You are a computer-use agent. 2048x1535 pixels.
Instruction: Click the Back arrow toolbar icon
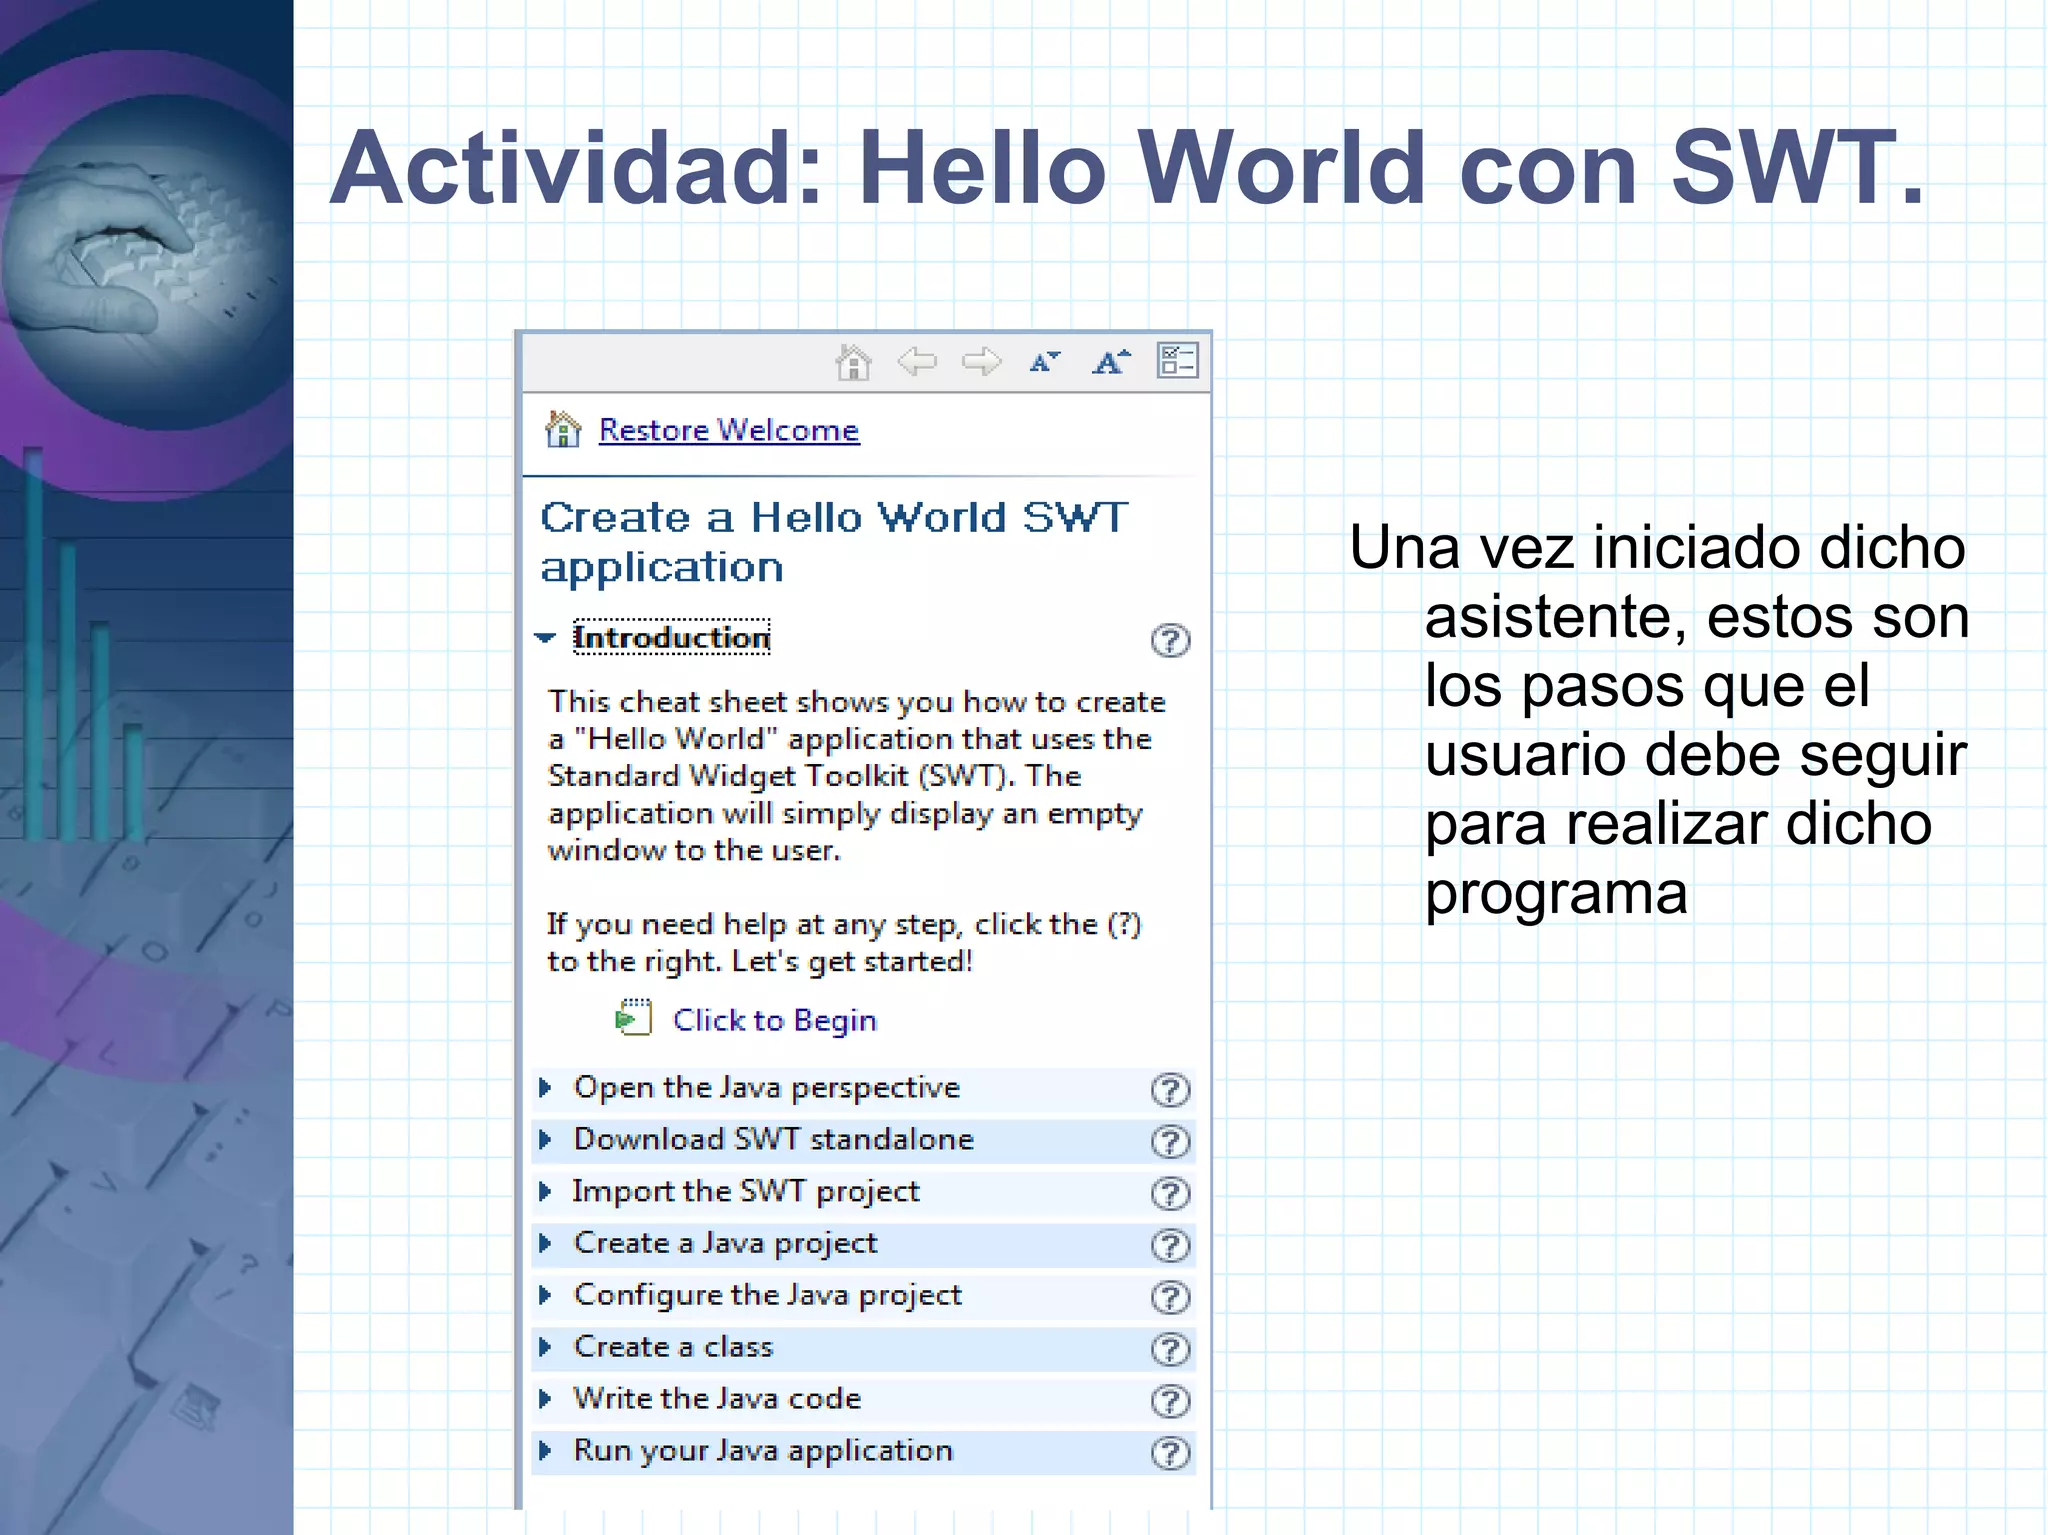[x=917, y=361]
